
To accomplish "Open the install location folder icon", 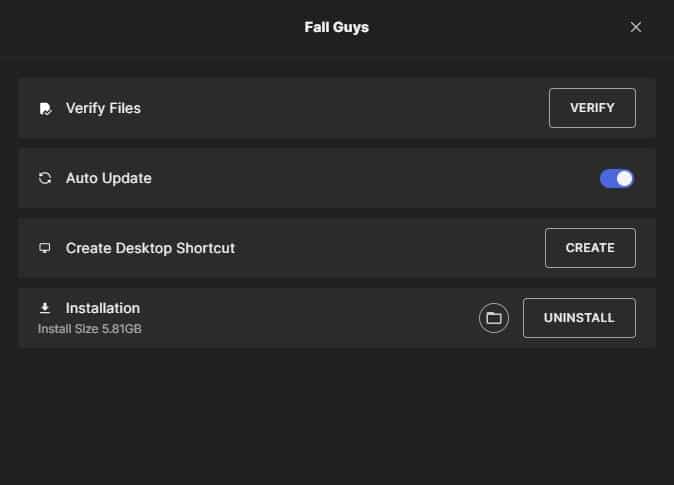I will [x=493, y=318].
